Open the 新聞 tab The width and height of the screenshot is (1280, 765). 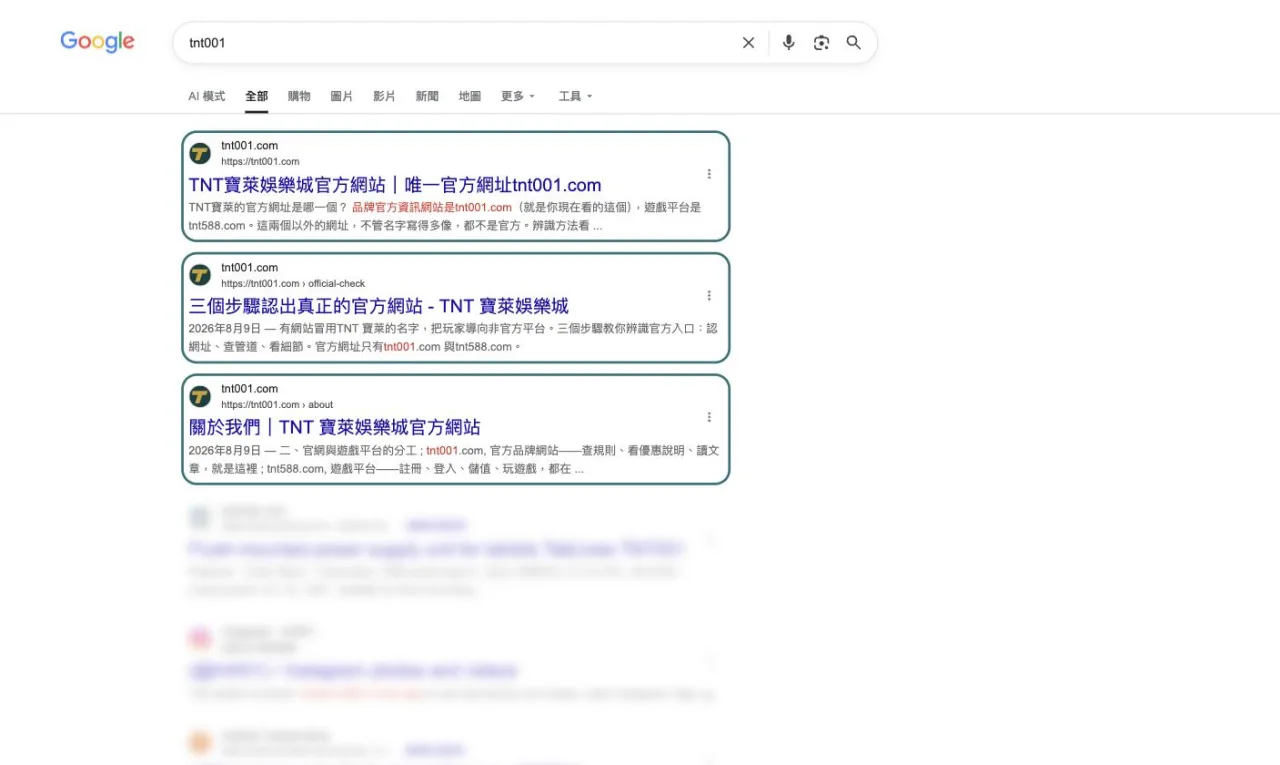point(427,96)
